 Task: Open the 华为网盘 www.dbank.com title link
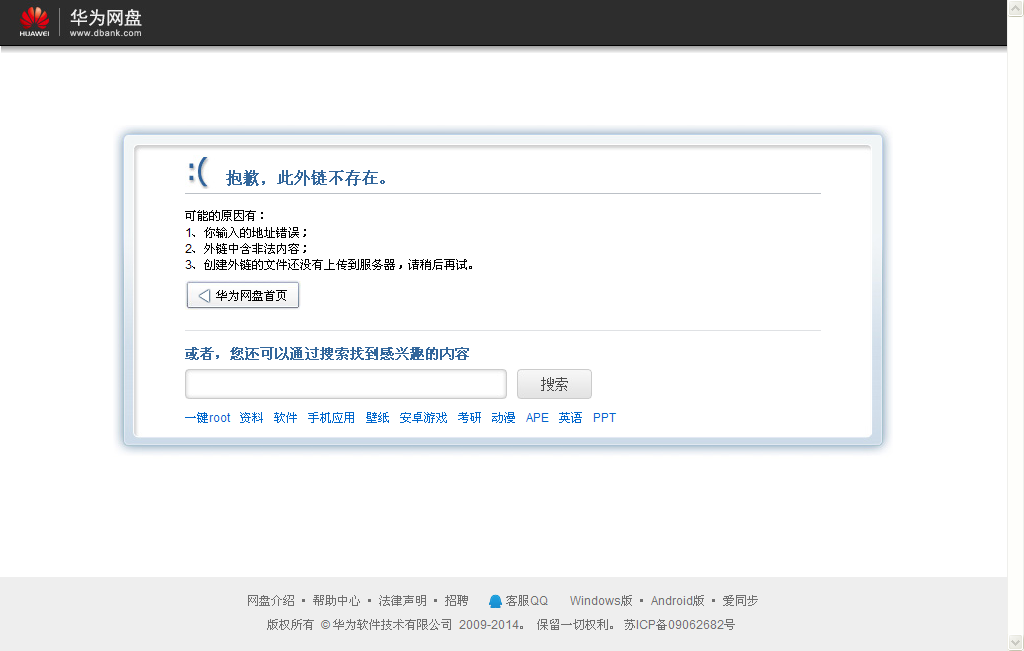pyautogui.click(x=106, y=23)
